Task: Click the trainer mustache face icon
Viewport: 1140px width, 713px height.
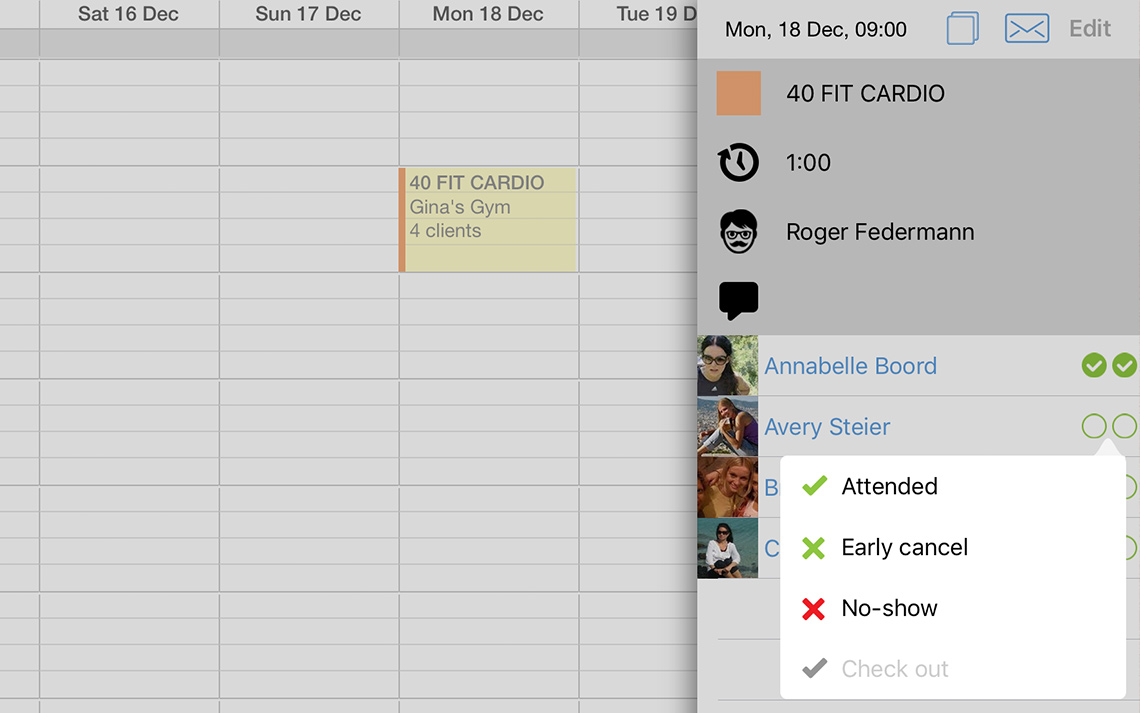Action: (x=739, y=232)
